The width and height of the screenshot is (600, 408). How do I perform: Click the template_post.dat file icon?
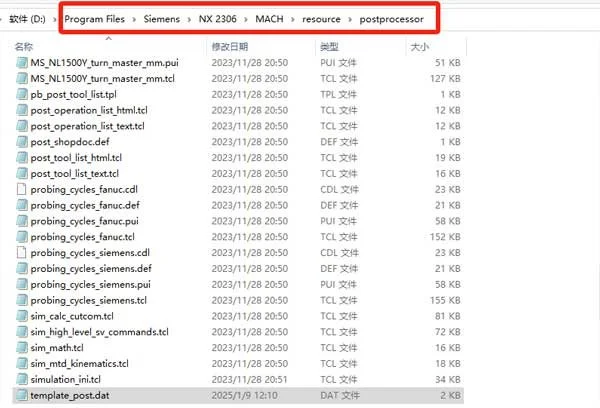(22, 395)
